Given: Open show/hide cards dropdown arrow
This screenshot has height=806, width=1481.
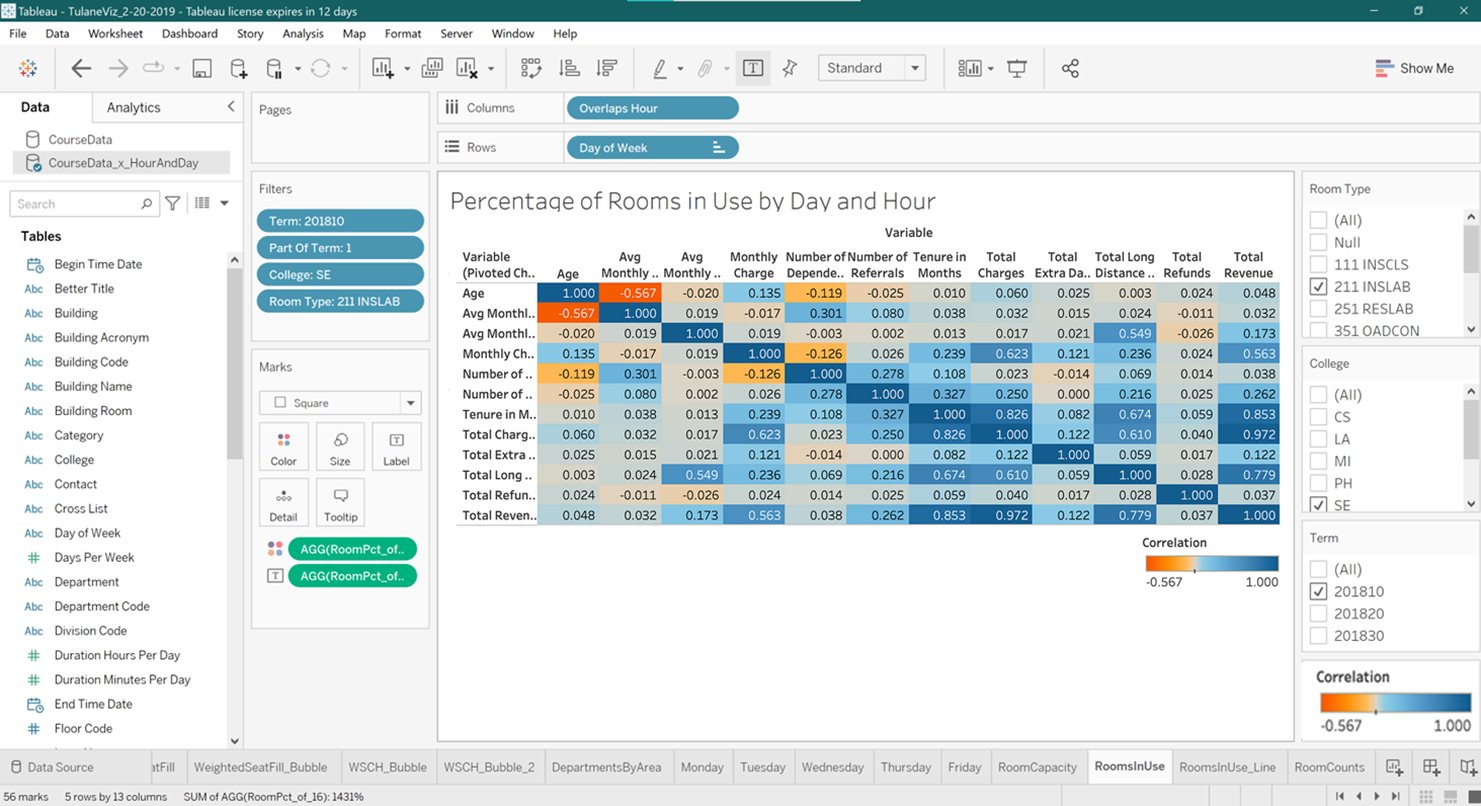Looking at the screenshot, I should point(991,69).
